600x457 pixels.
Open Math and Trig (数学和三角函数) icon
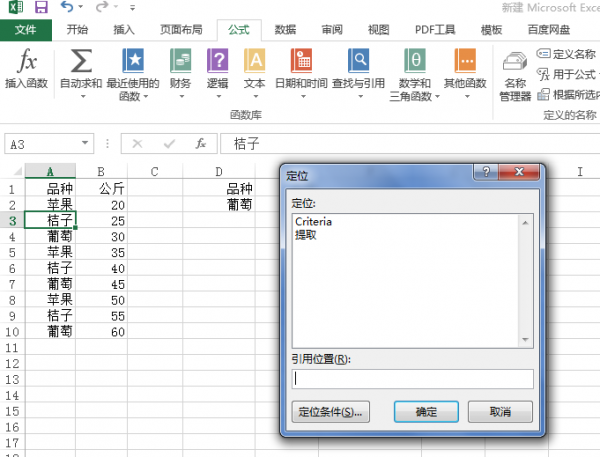tap(415, 60)
